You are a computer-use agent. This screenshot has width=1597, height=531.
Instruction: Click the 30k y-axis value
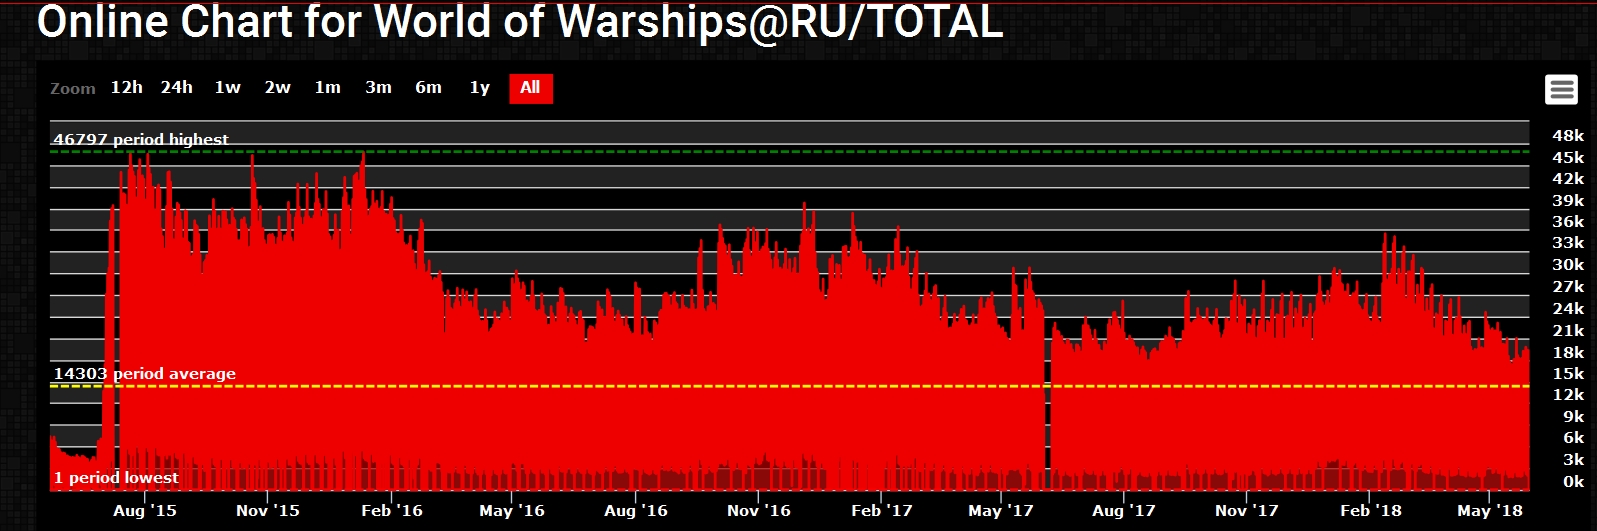click(1568, 265)
